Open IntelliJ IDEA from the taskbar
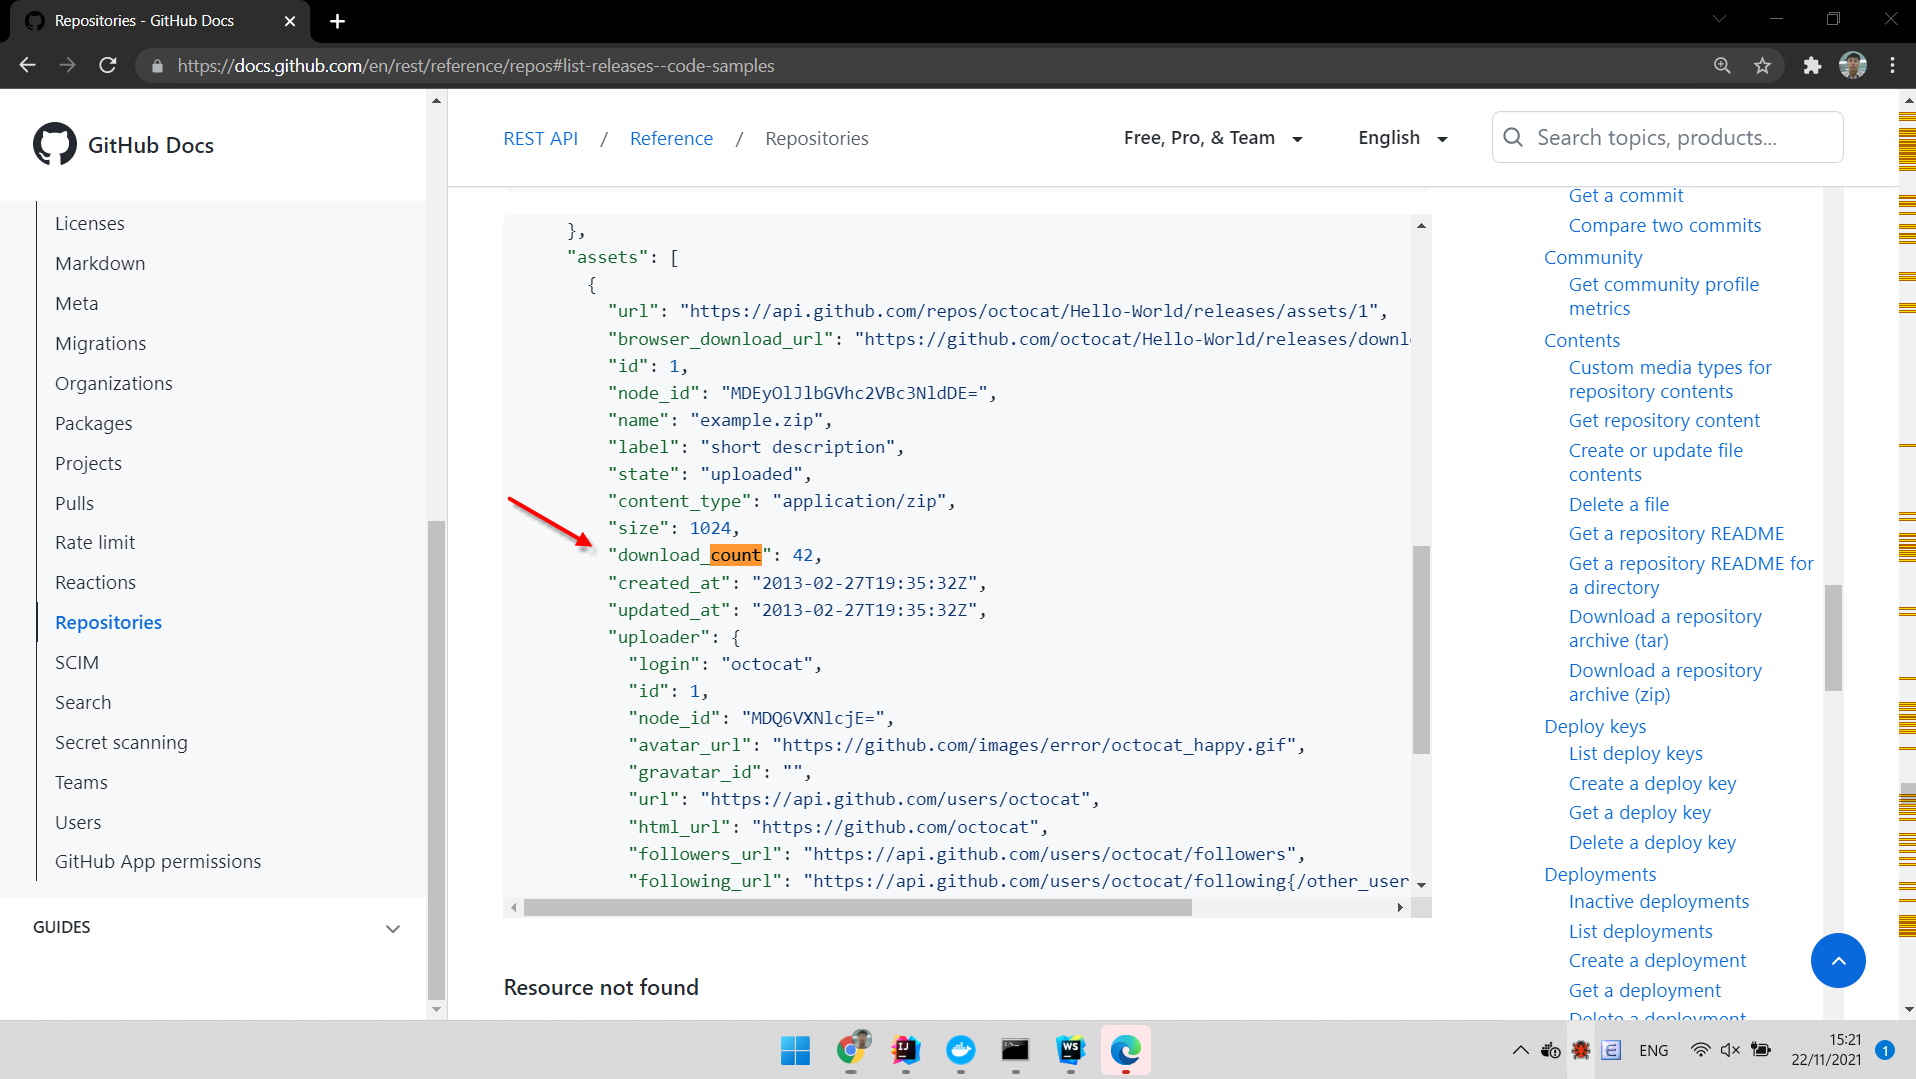The image size is (1916, 1079). (906, 1050)
